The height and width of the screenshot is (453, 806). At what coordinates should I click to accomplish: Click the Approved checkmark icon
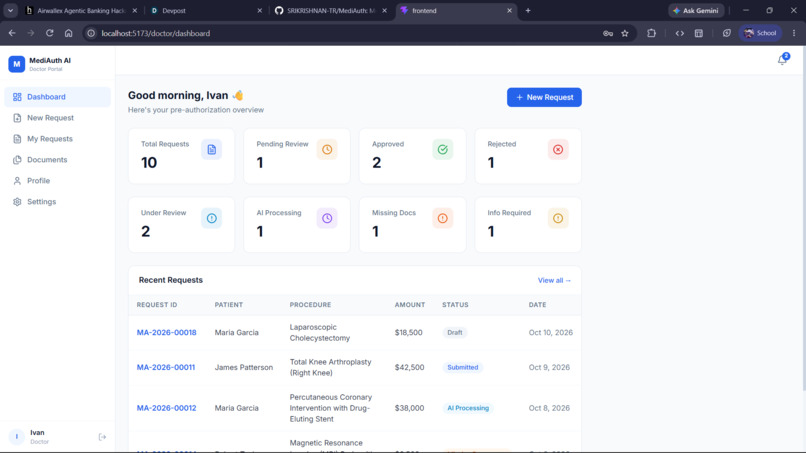(443, 150)
